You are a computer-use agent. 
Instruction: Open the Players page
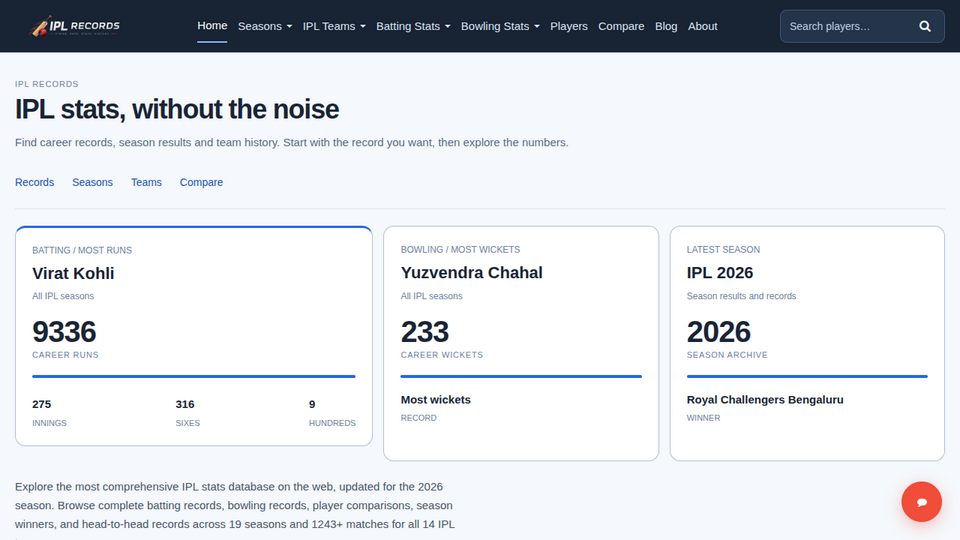pos(569,26)
